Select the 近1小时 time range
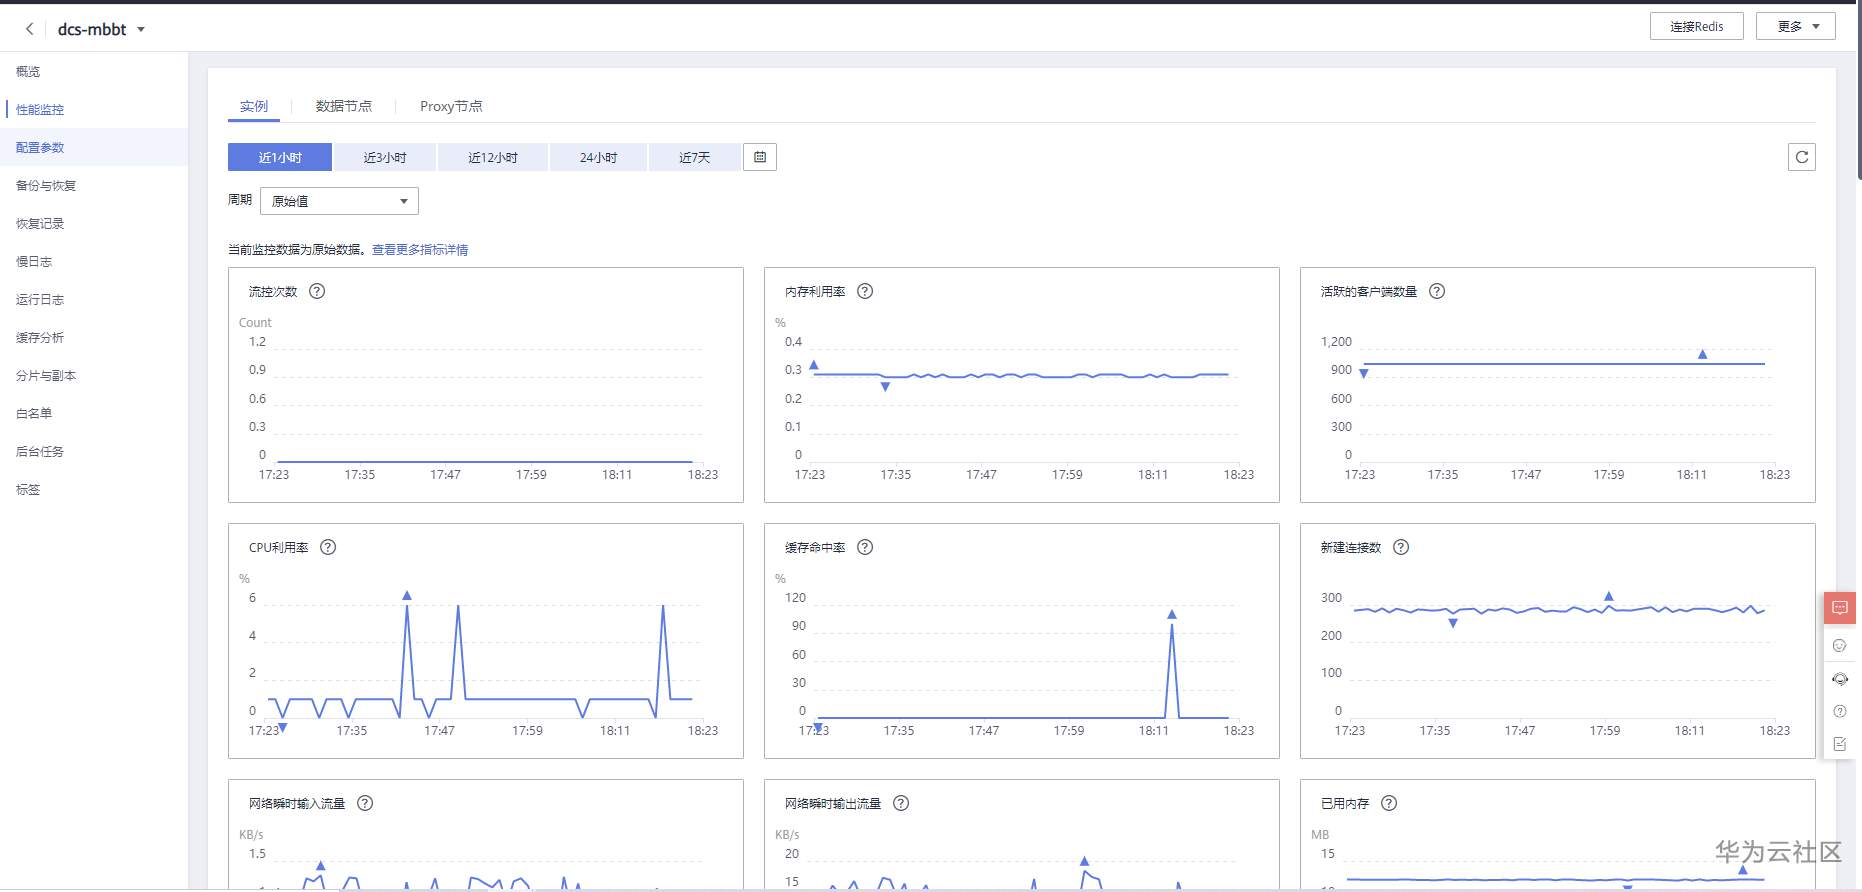The image size is (1862, 892). click(x=280, y=157)
